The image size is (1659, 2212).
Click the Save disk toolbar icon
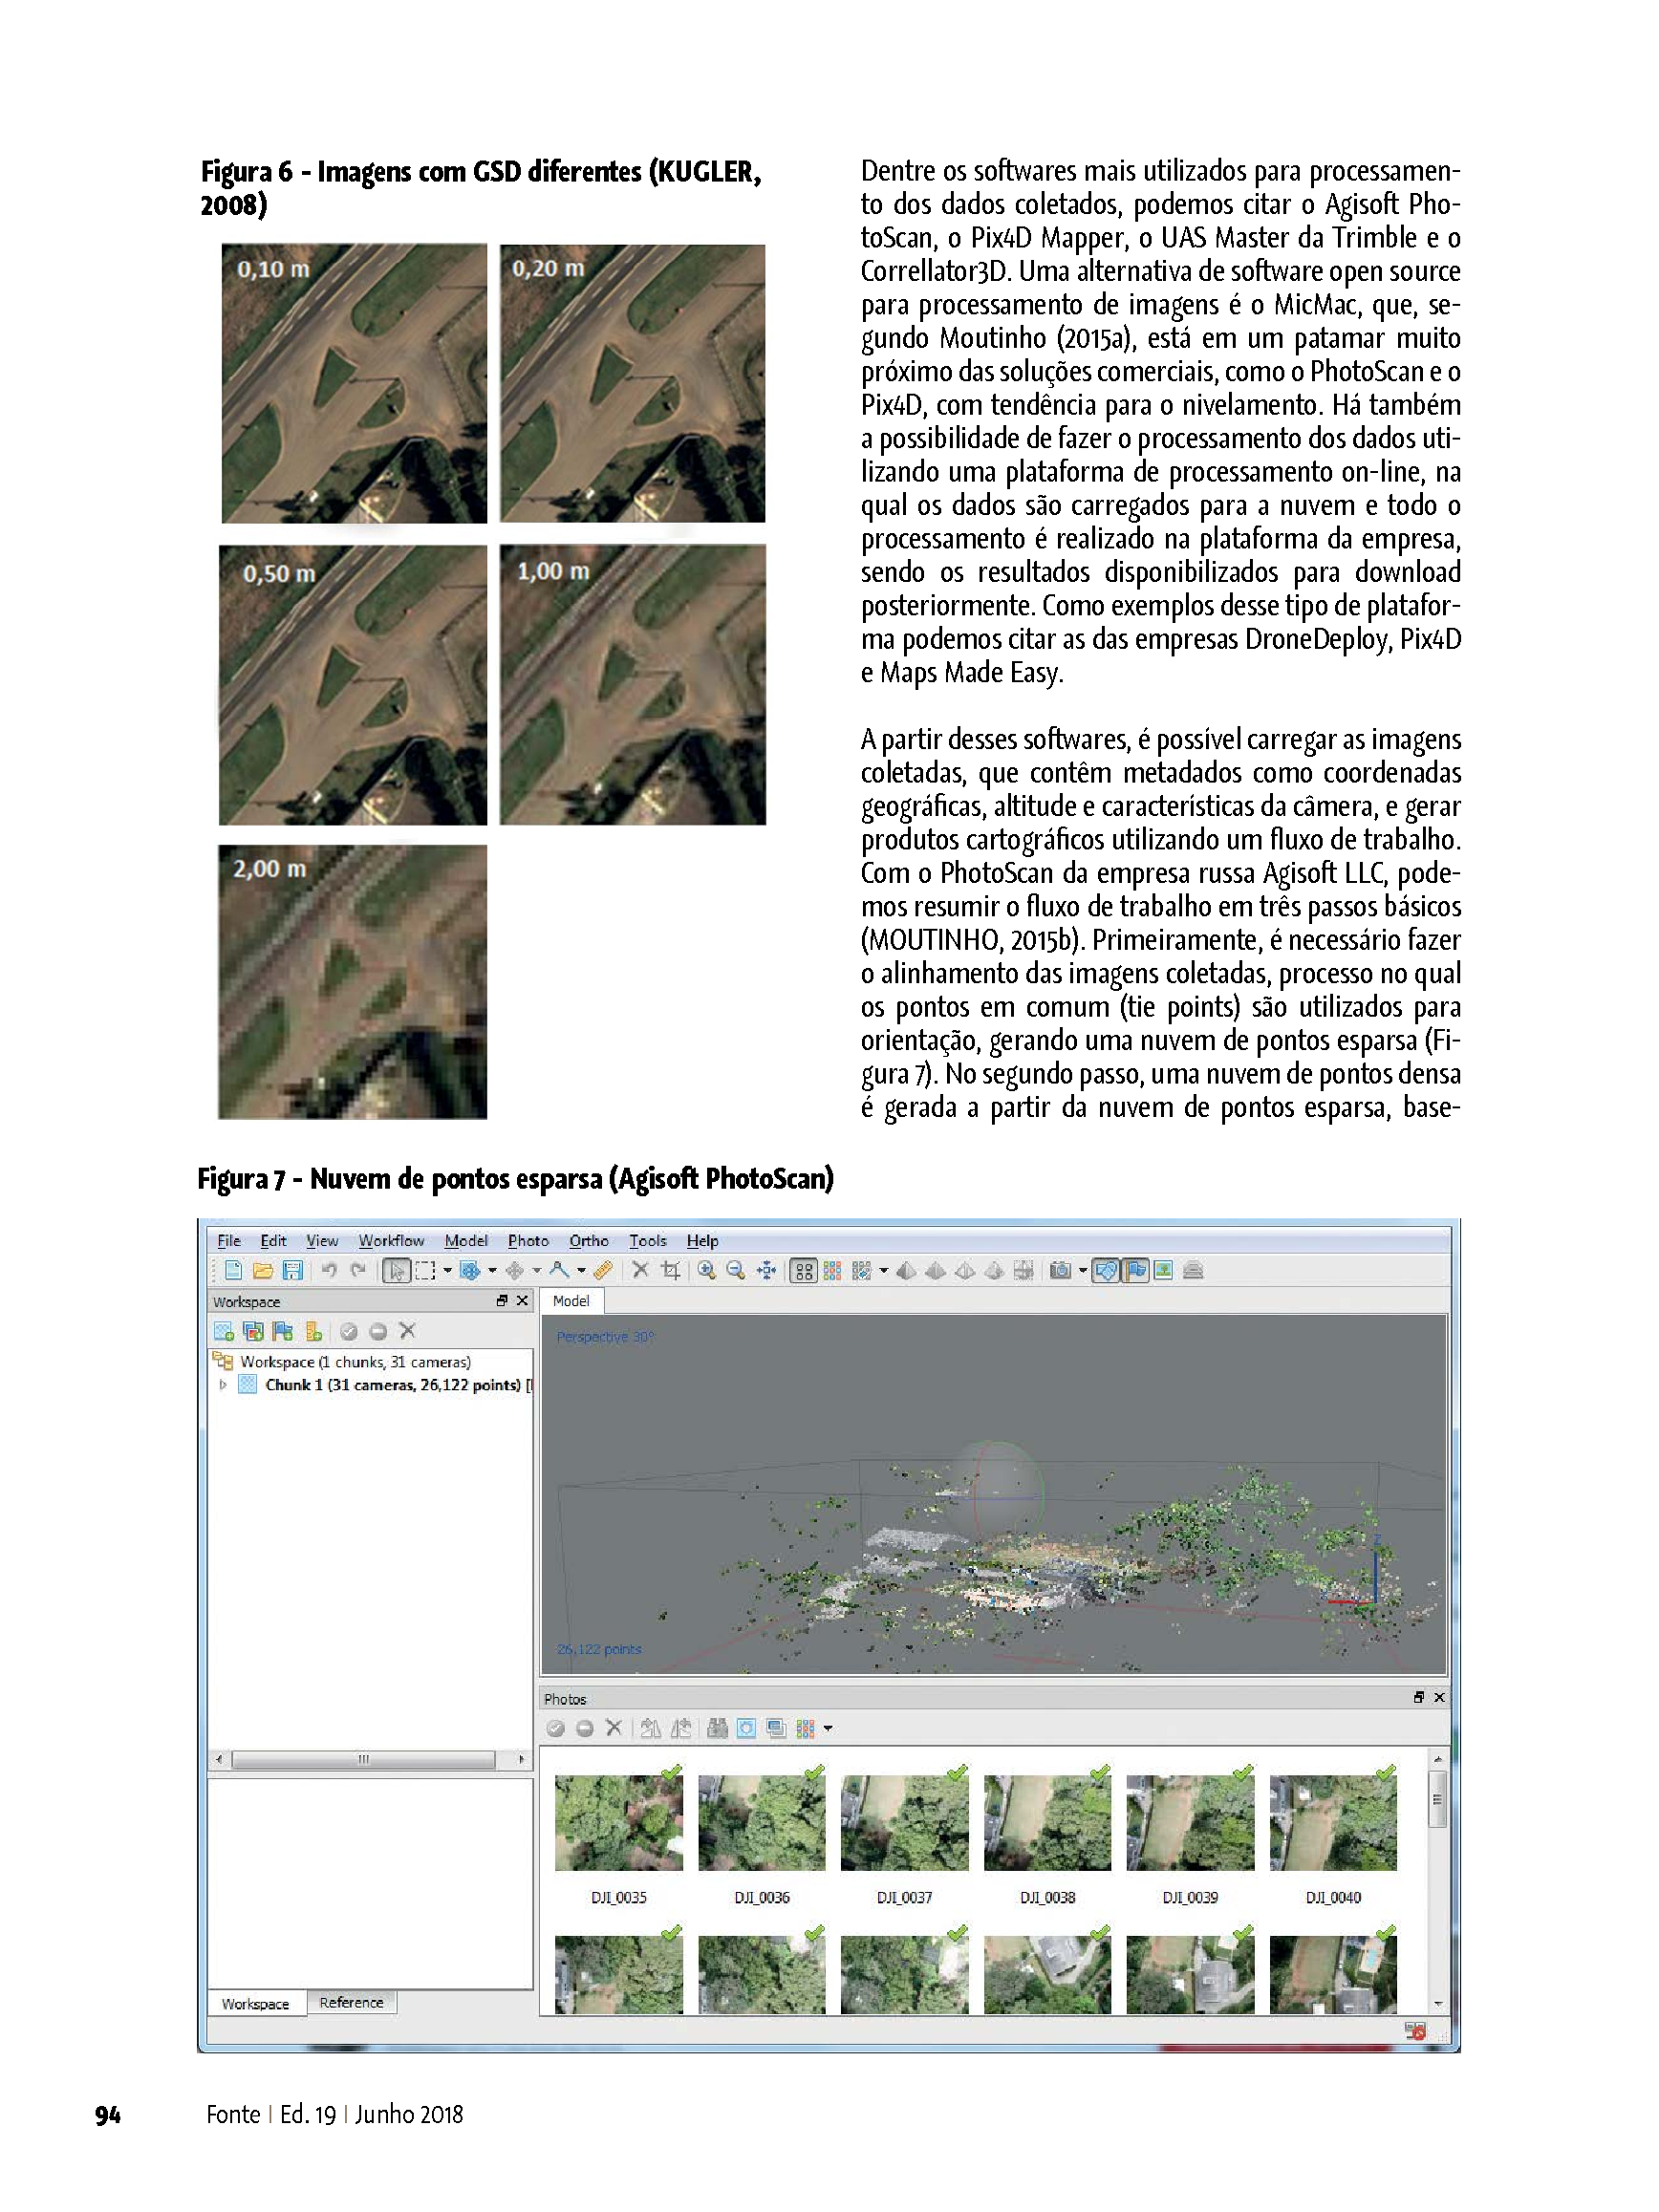pos(292,1270)
